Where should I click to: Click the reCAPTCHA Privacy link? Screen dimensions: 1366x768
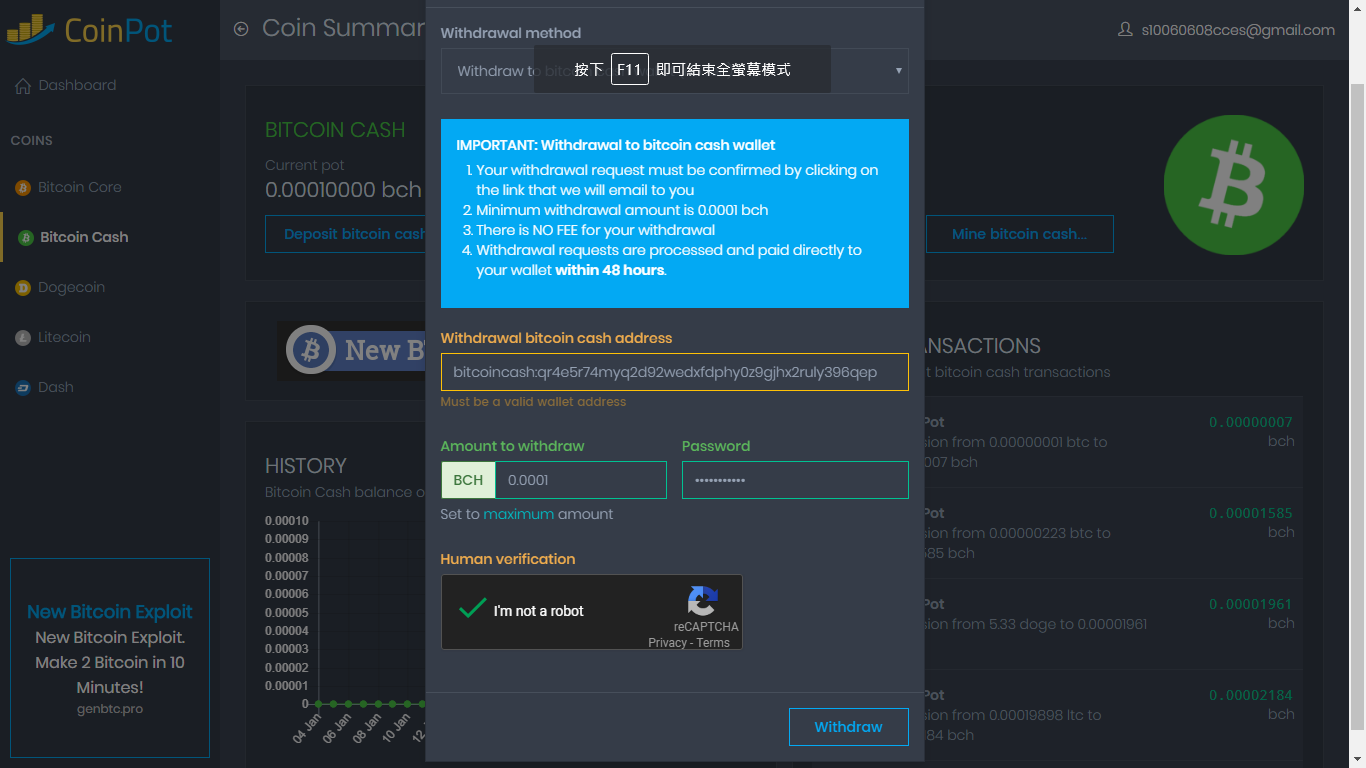click(x=666, y=643)
